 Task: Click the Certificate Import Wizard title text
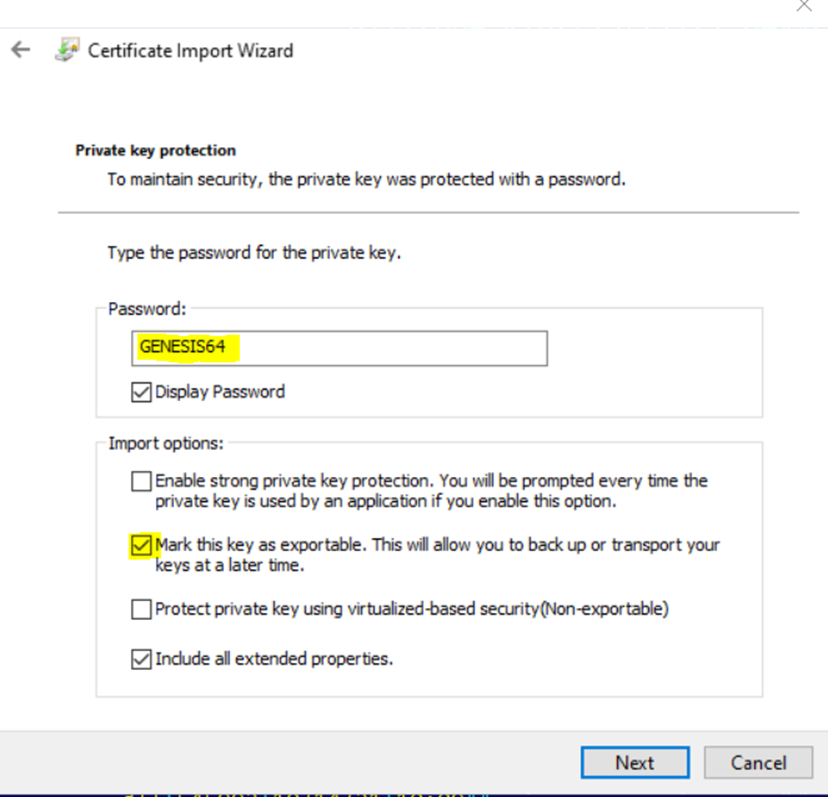190,51
